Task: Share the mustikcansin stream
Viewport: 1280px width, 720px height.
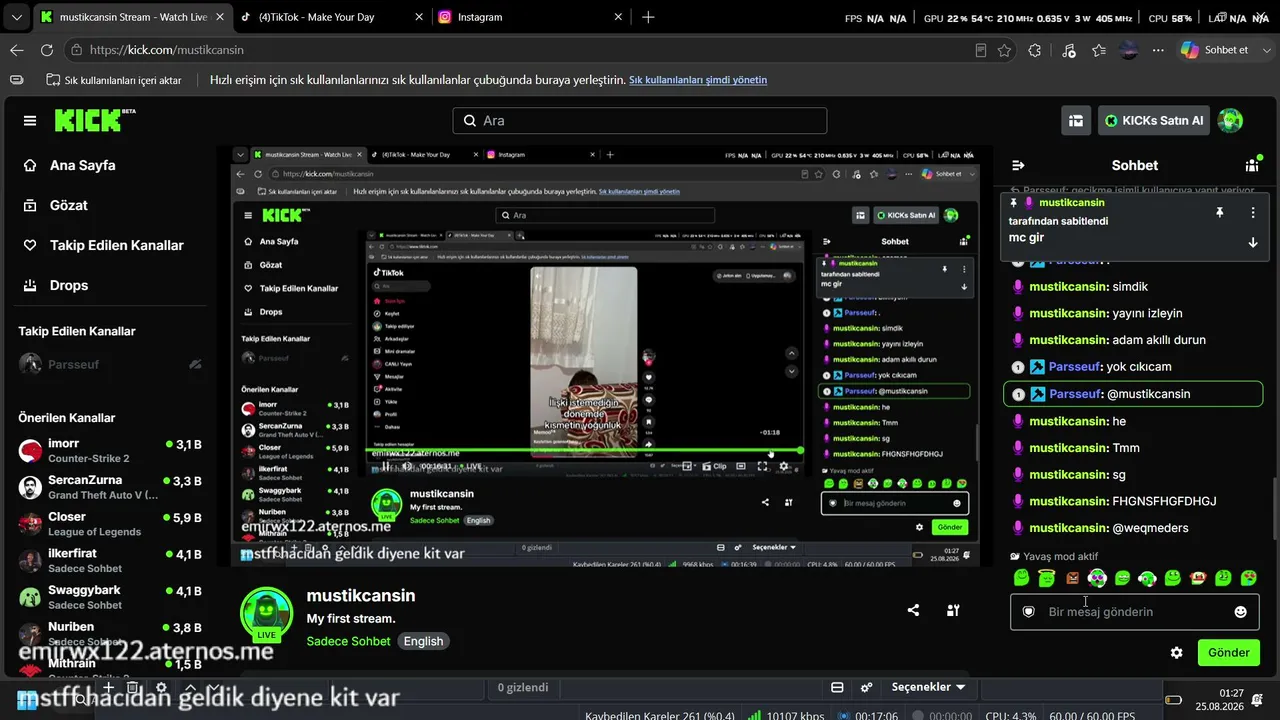Action: click(913, 610)
